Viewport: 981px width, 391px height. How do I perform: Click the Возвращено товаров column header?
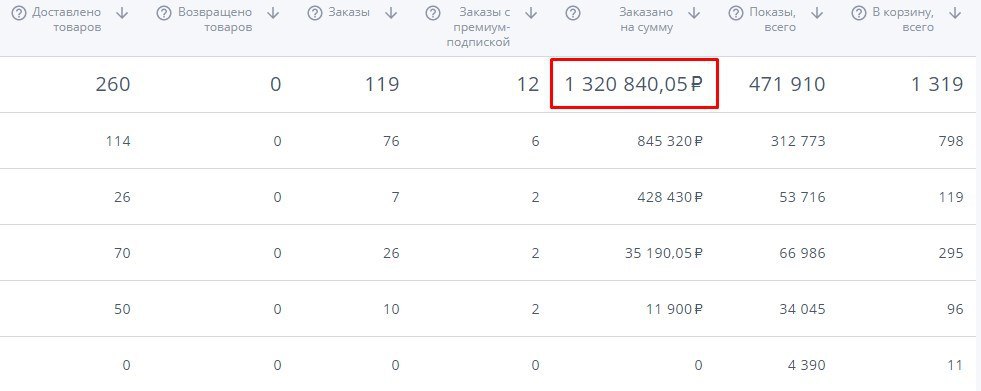215,20
